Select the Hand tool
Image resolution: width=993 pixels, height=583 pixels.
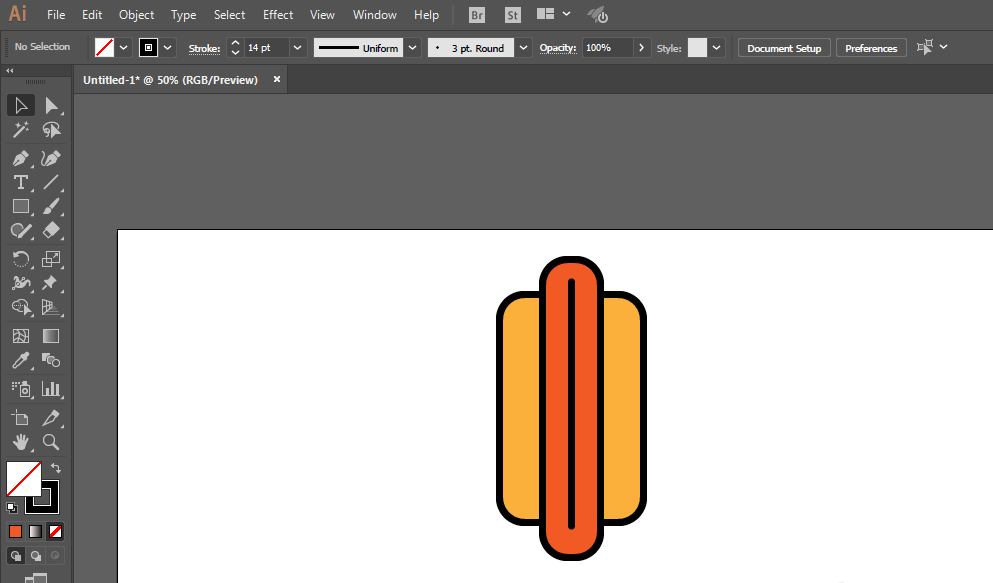pos(20,442)
